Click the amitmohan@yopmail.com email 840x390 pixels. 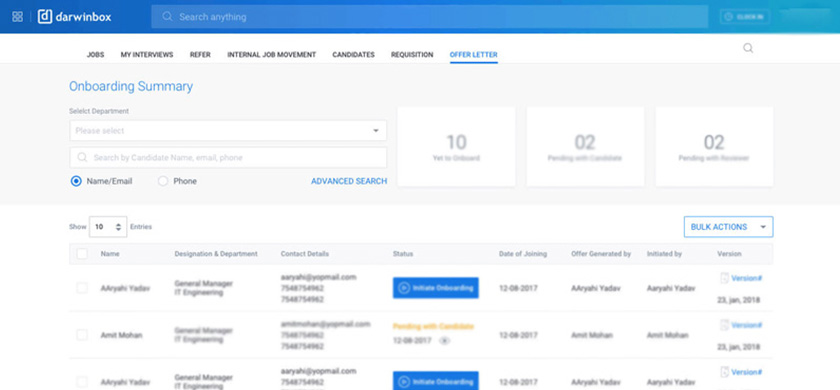coord(325,324)
